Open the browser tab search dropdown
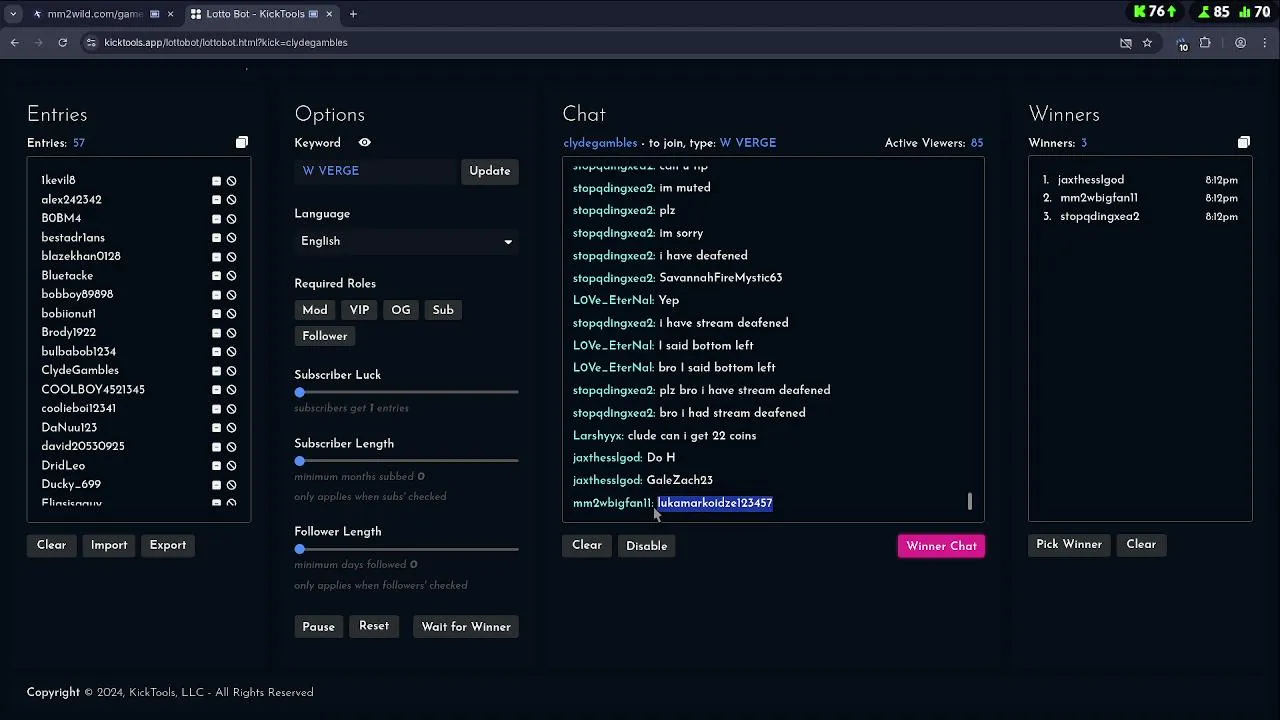Image resolution: width=1280 pixels, height=720 pixels. [x=13, y=14]
